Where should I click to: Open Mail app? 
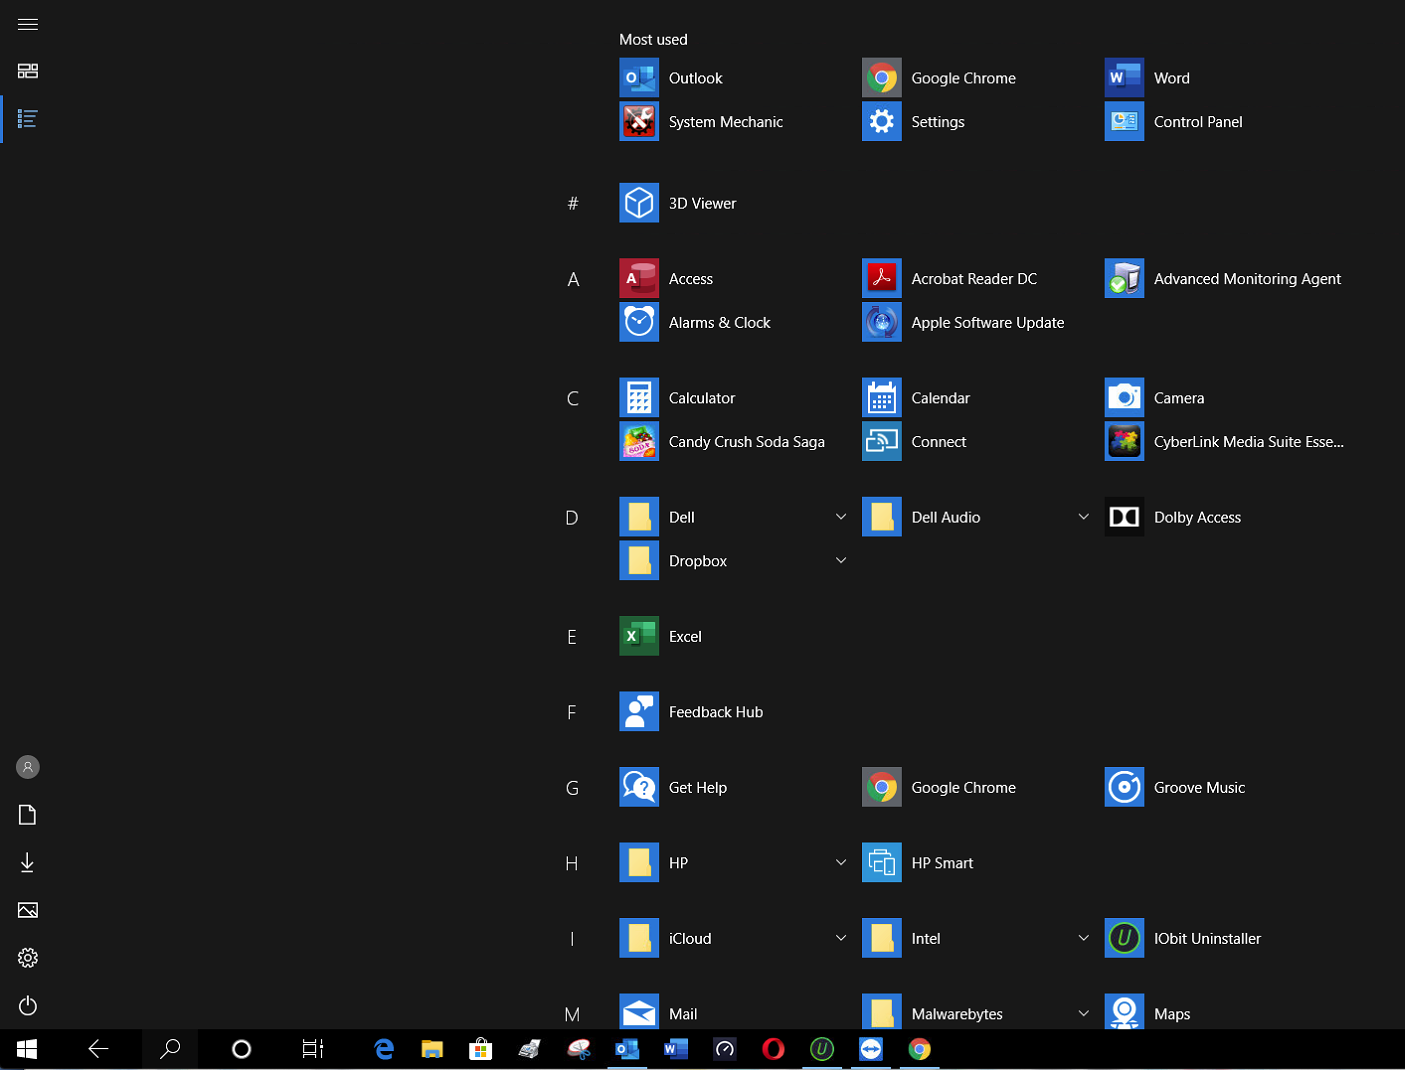pyautogui.click(x=732, y=1012)
